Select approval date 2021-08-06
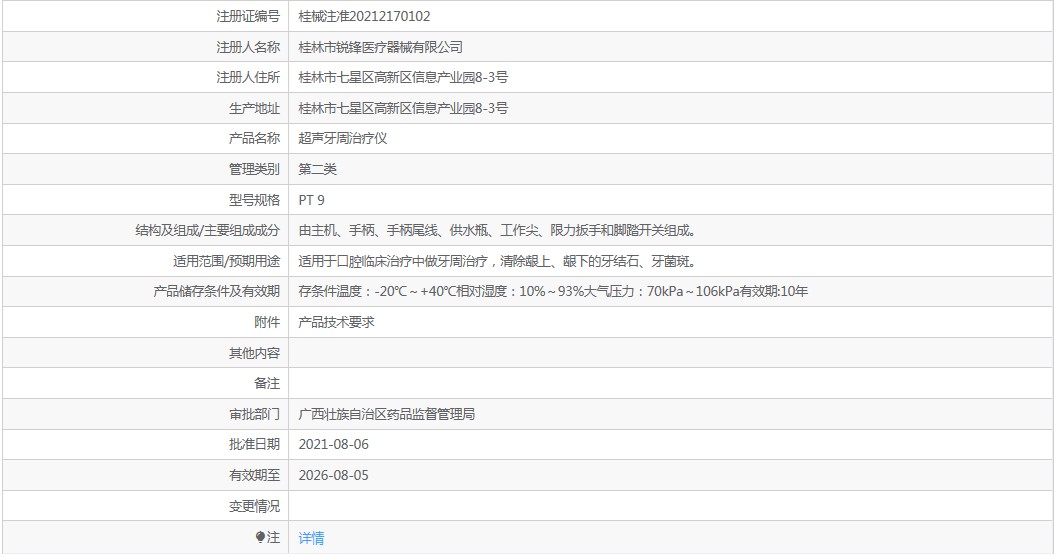 [x=333, y=445]
